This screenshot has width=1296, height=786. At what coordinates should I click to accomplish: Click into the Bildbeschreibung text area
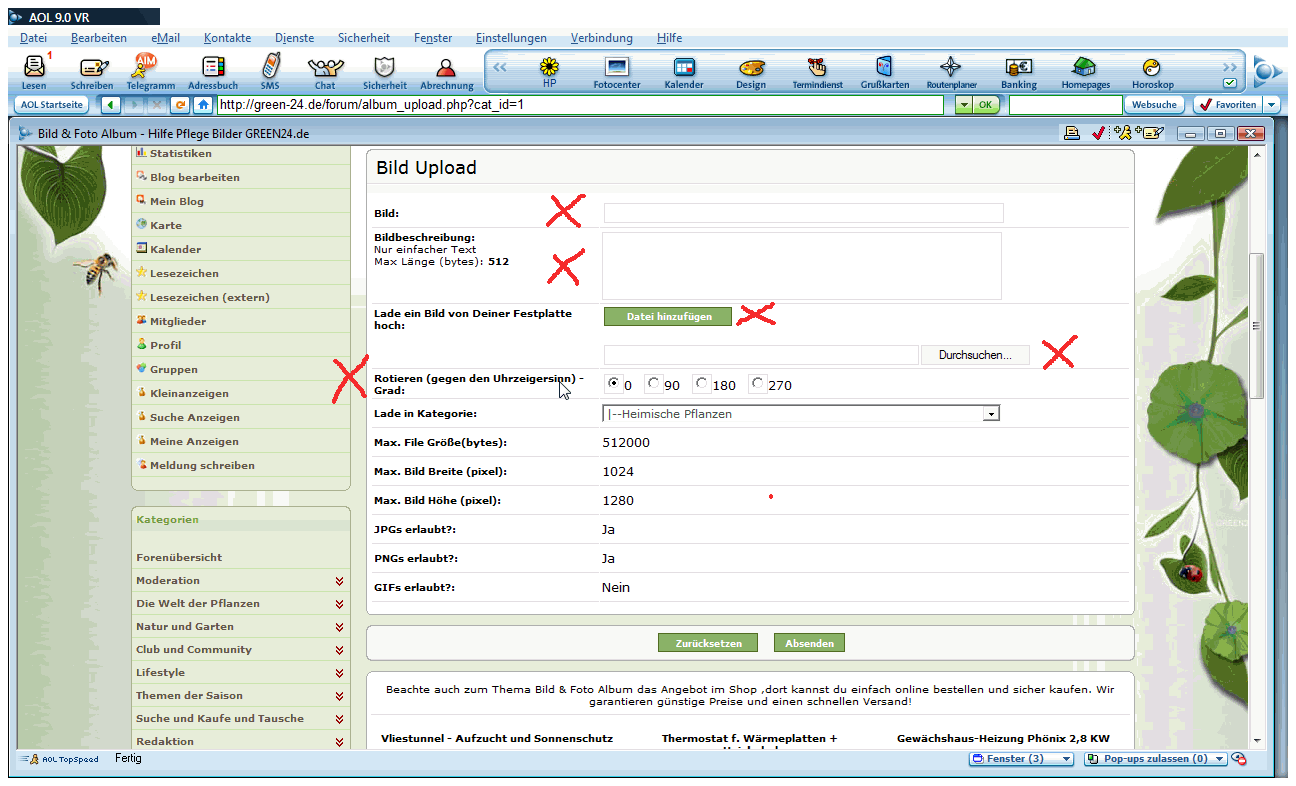[801, 266]
